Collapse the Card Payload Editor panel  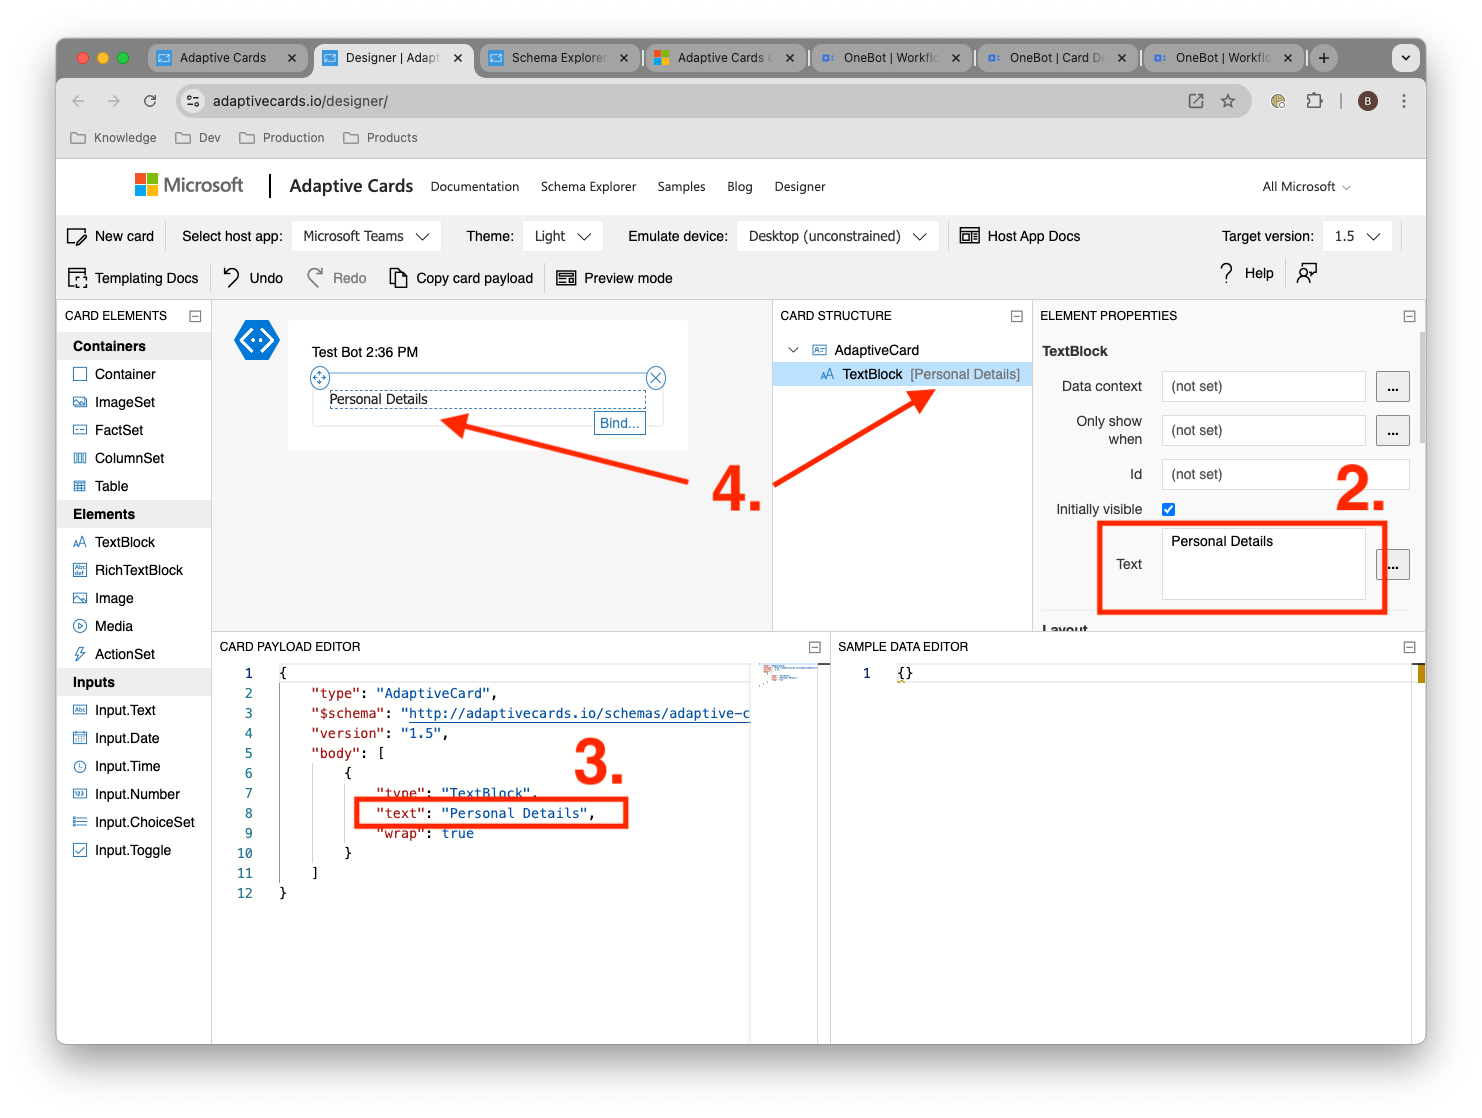coord(815,647)
